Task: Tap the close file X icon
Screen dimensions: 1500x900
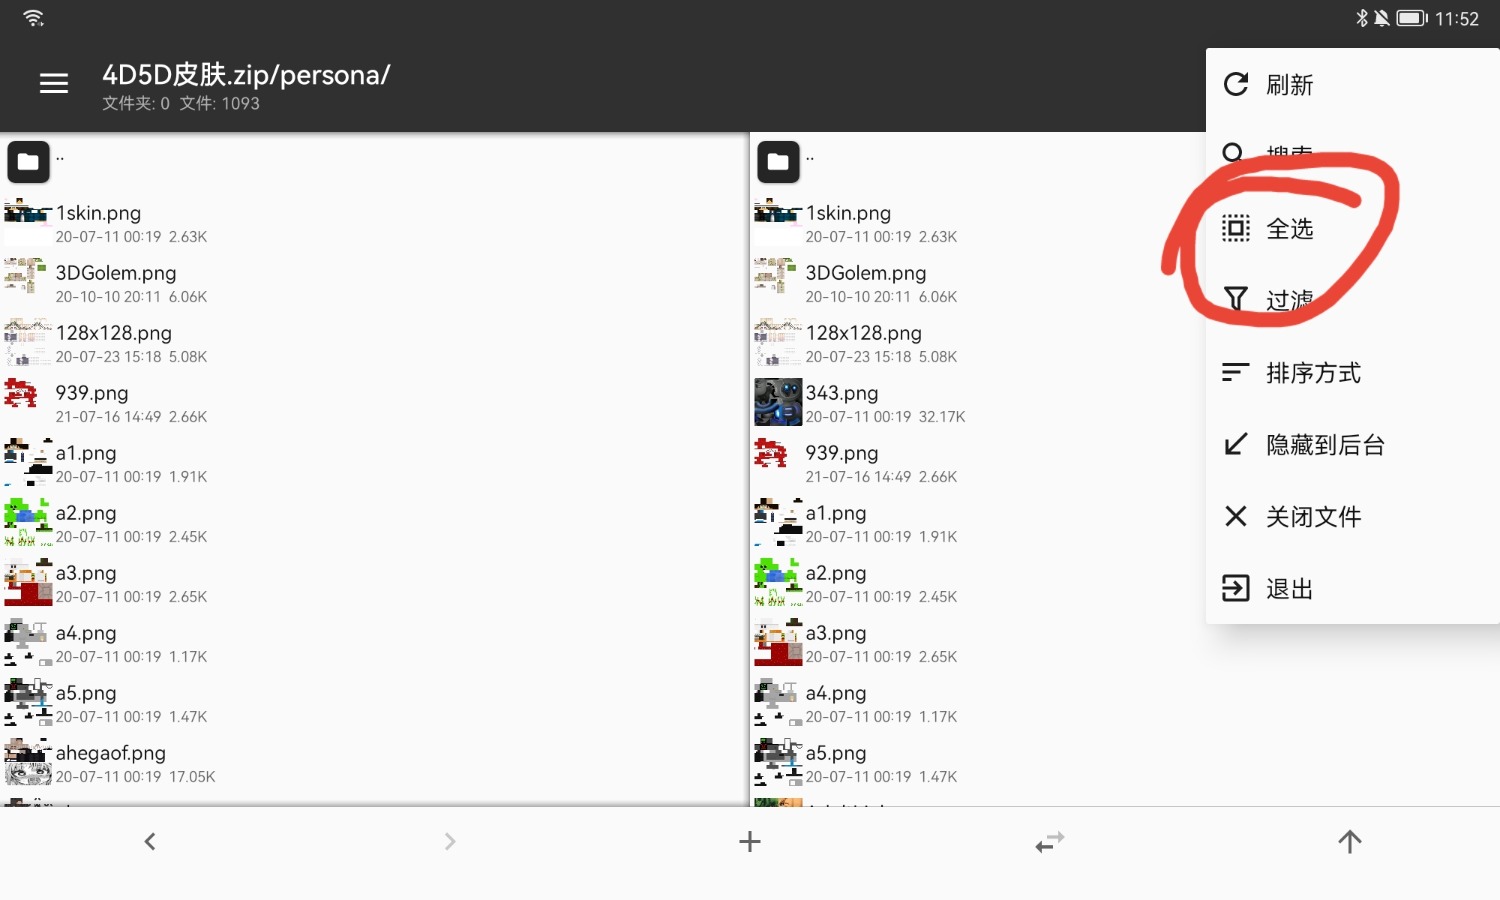Action: click(1236, 516)
